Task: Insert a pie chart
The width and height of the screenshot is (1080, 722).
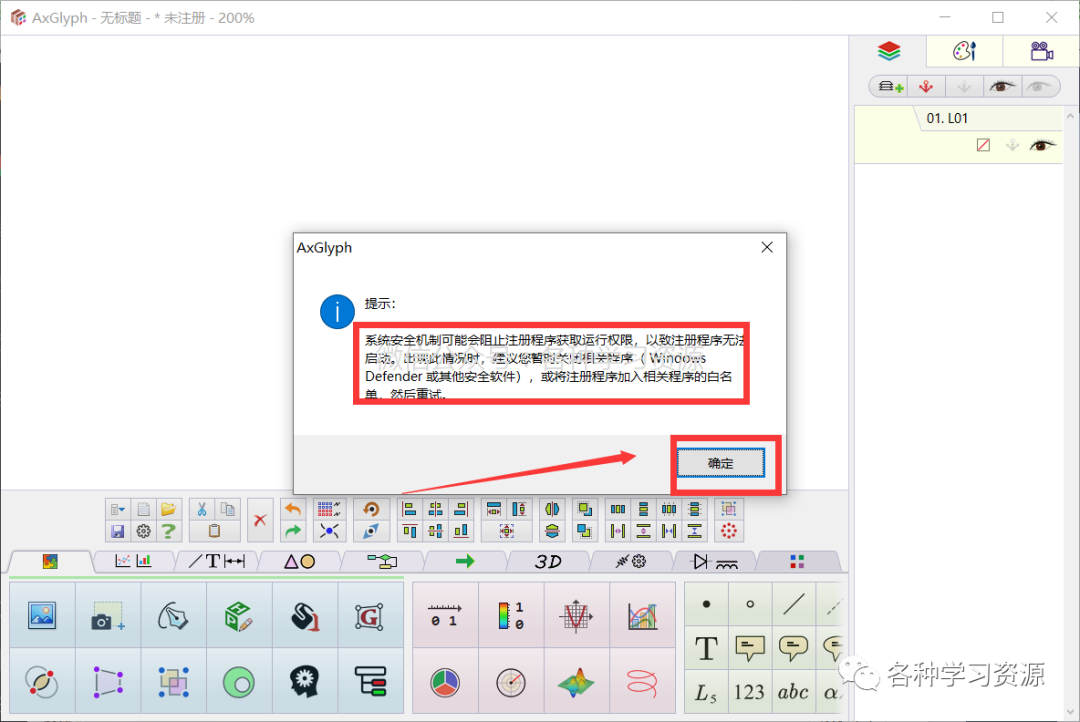Action: pyautogui.click(x=444, y=681)
